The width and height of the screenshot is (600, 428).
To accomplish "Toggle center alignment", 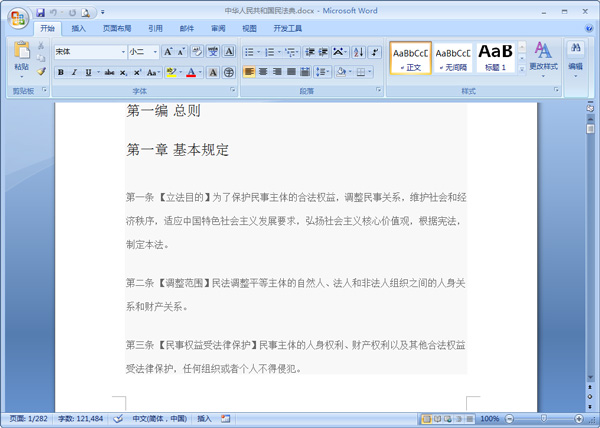I will (x=263, y=72).
